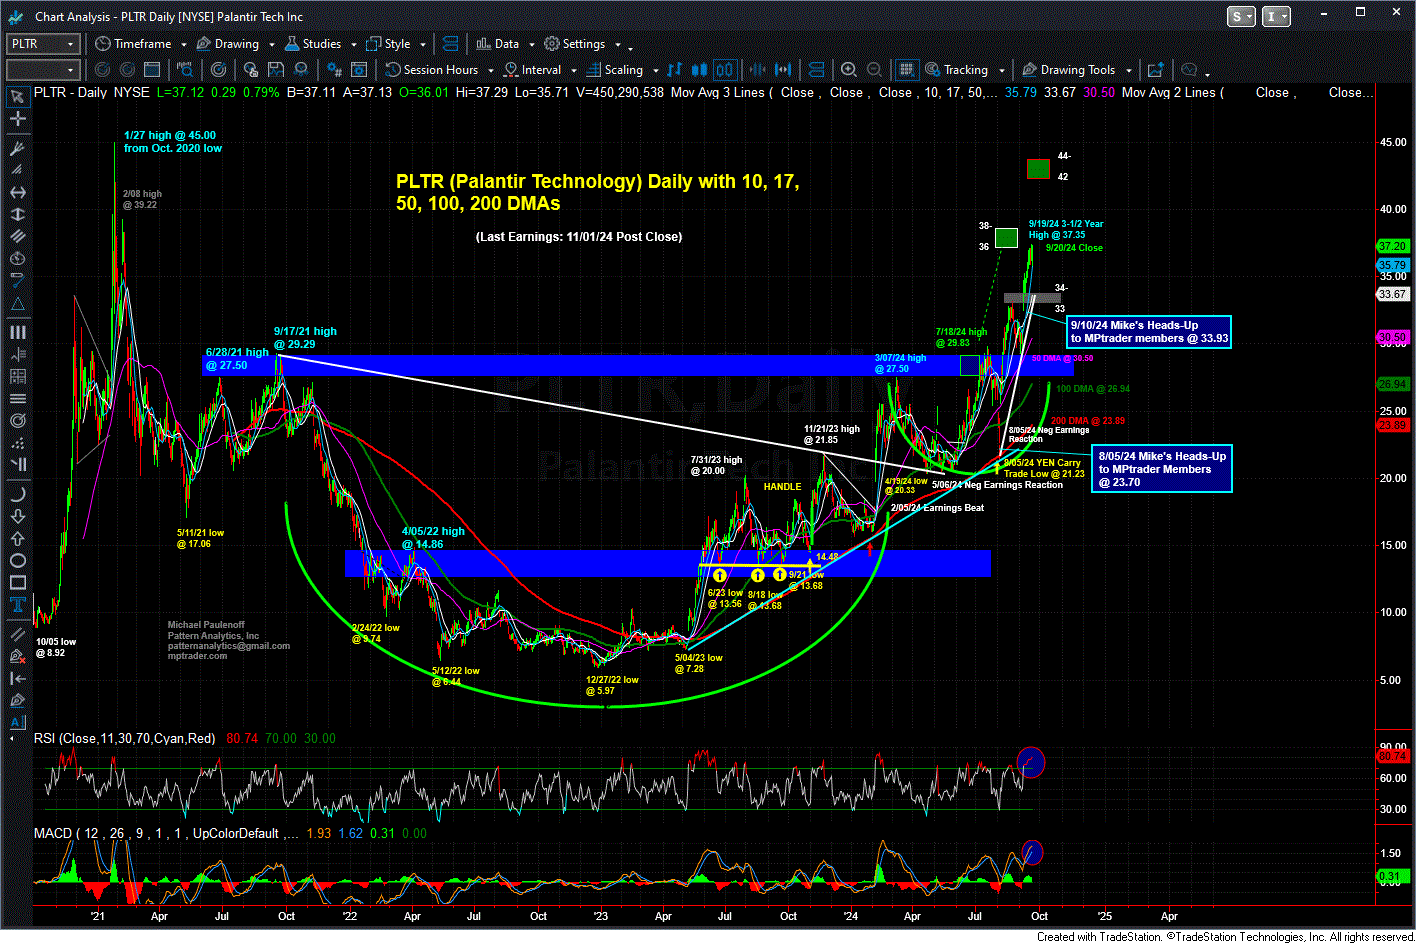
Task: Expand the Session Hours dropdown arrow
Action: point(490,71)
